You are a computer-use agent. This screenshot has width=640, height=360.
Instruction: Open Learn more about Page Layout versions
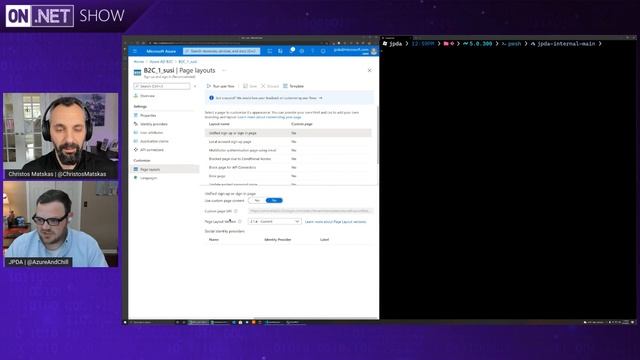click(x=336, y=222)
